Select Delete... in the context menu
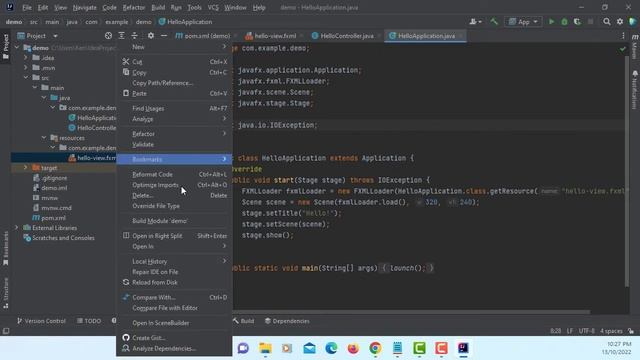The height and width of the screenshot is (360, 640). coord(174,196)
